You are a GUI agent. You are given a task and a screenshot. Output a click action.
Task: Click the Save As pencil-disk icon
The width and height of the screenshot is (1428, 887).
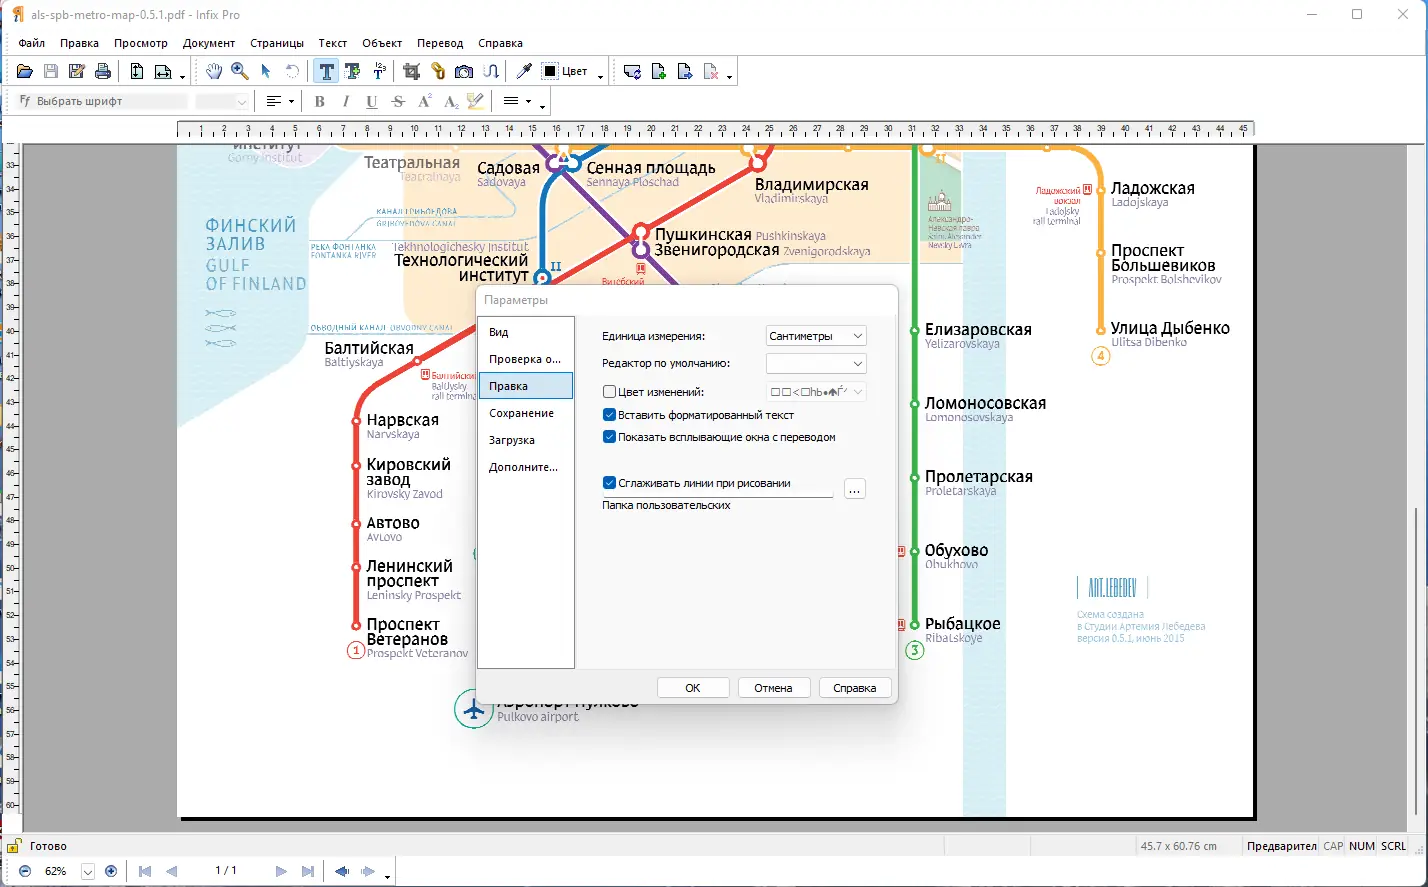pyautogui.click(x=77, y=71)
